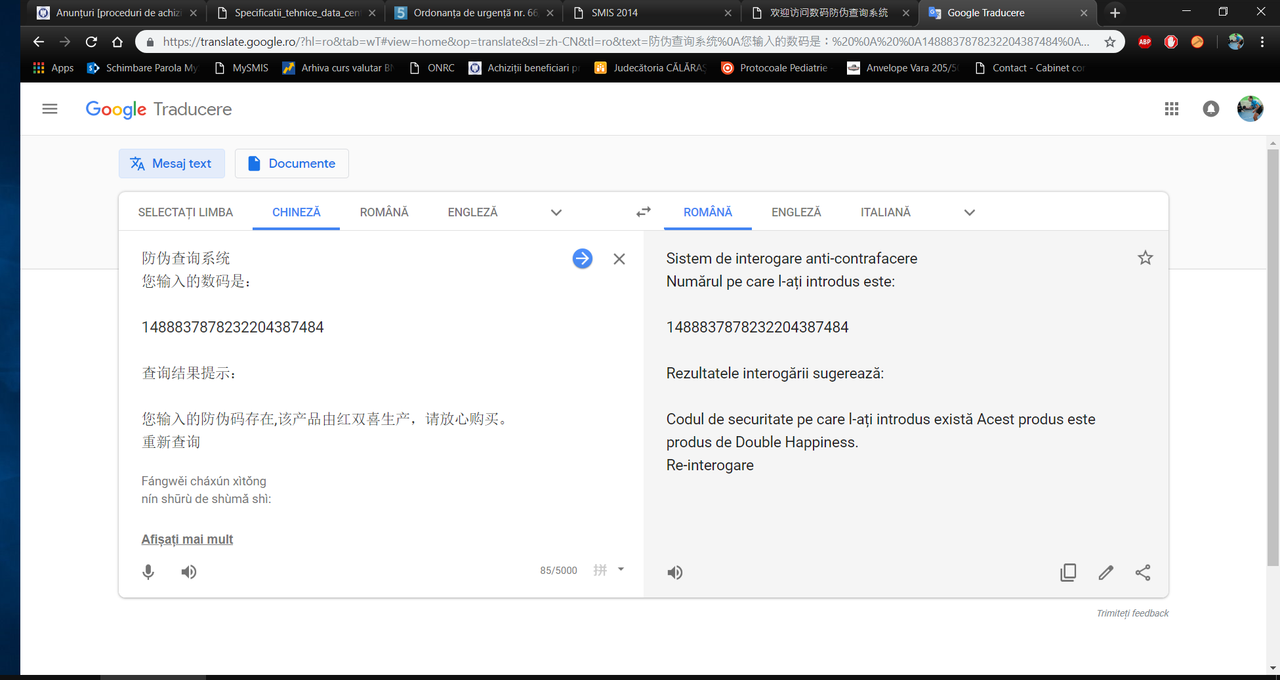This screenshot has width=1280, height=680.
Task: Go to browser home page
Action: click(x=117, y=42)
